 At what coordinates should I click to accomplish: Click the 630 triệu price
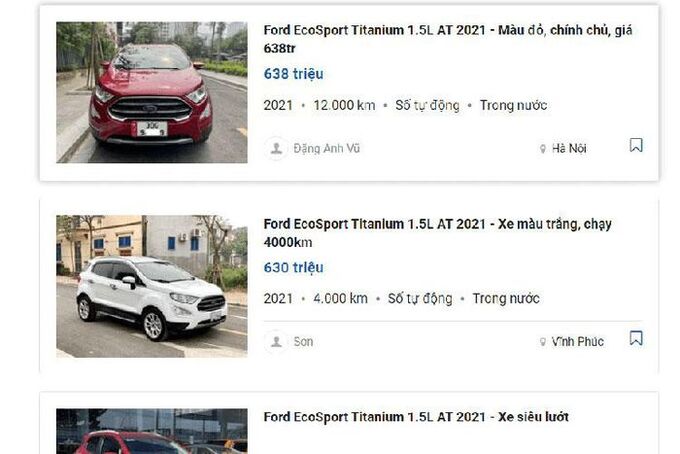pyautogui.click(x=293, y=267)
